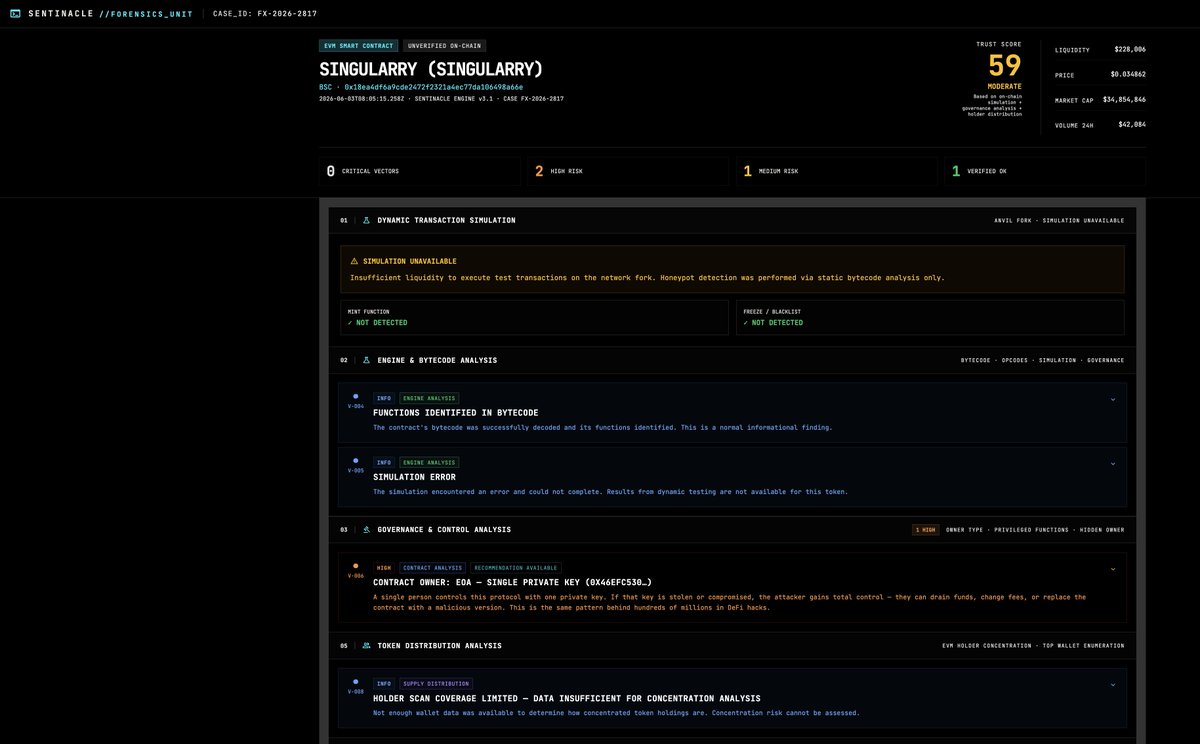1200x744 pixels.
Task: Click the 1 HIGH badge in Governance header
Action: 925,530
